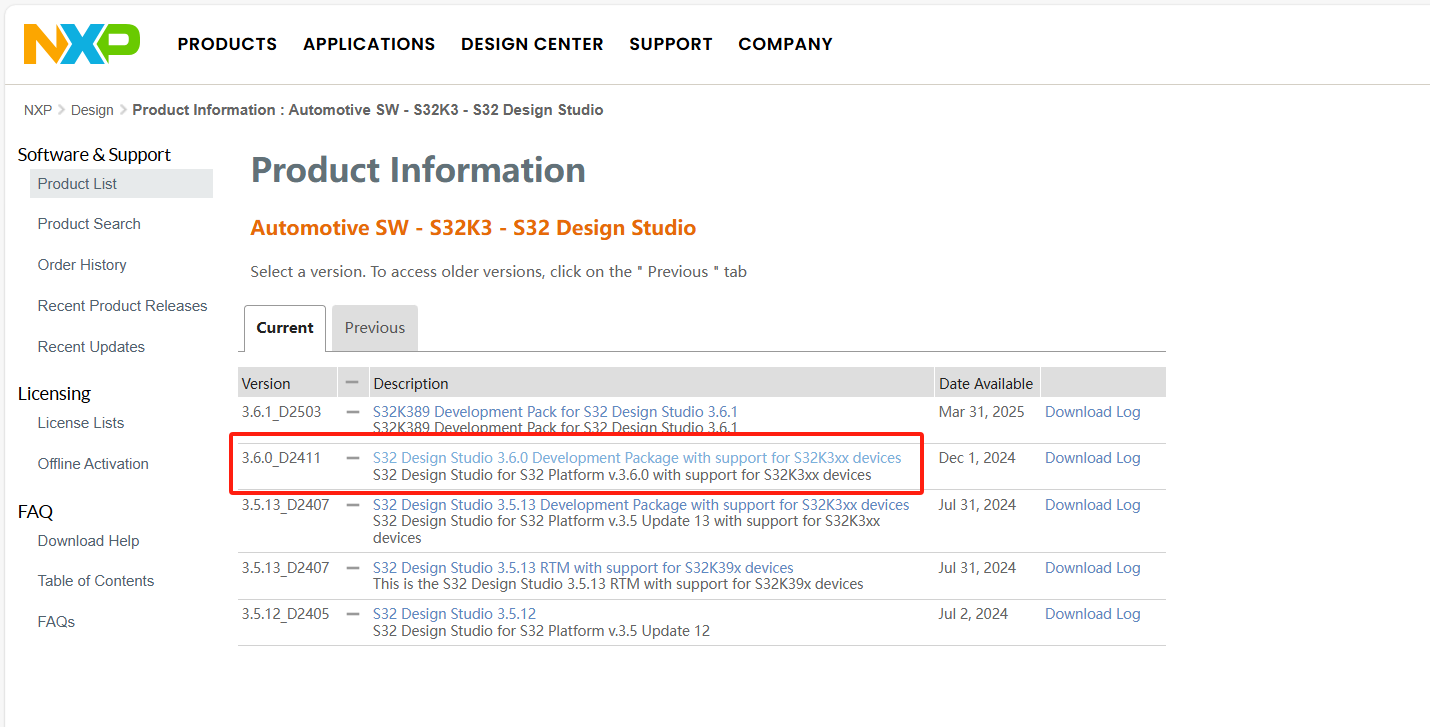Open S32 Design Studio 3.5.13 RTM link
Screen dimensions: 1430x727
point(583,568)
